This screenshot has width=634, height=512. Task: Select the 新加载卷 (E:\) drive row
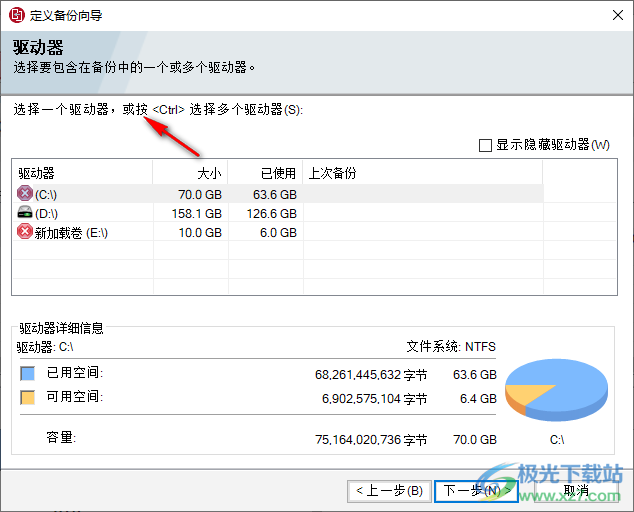click(278, 232)
